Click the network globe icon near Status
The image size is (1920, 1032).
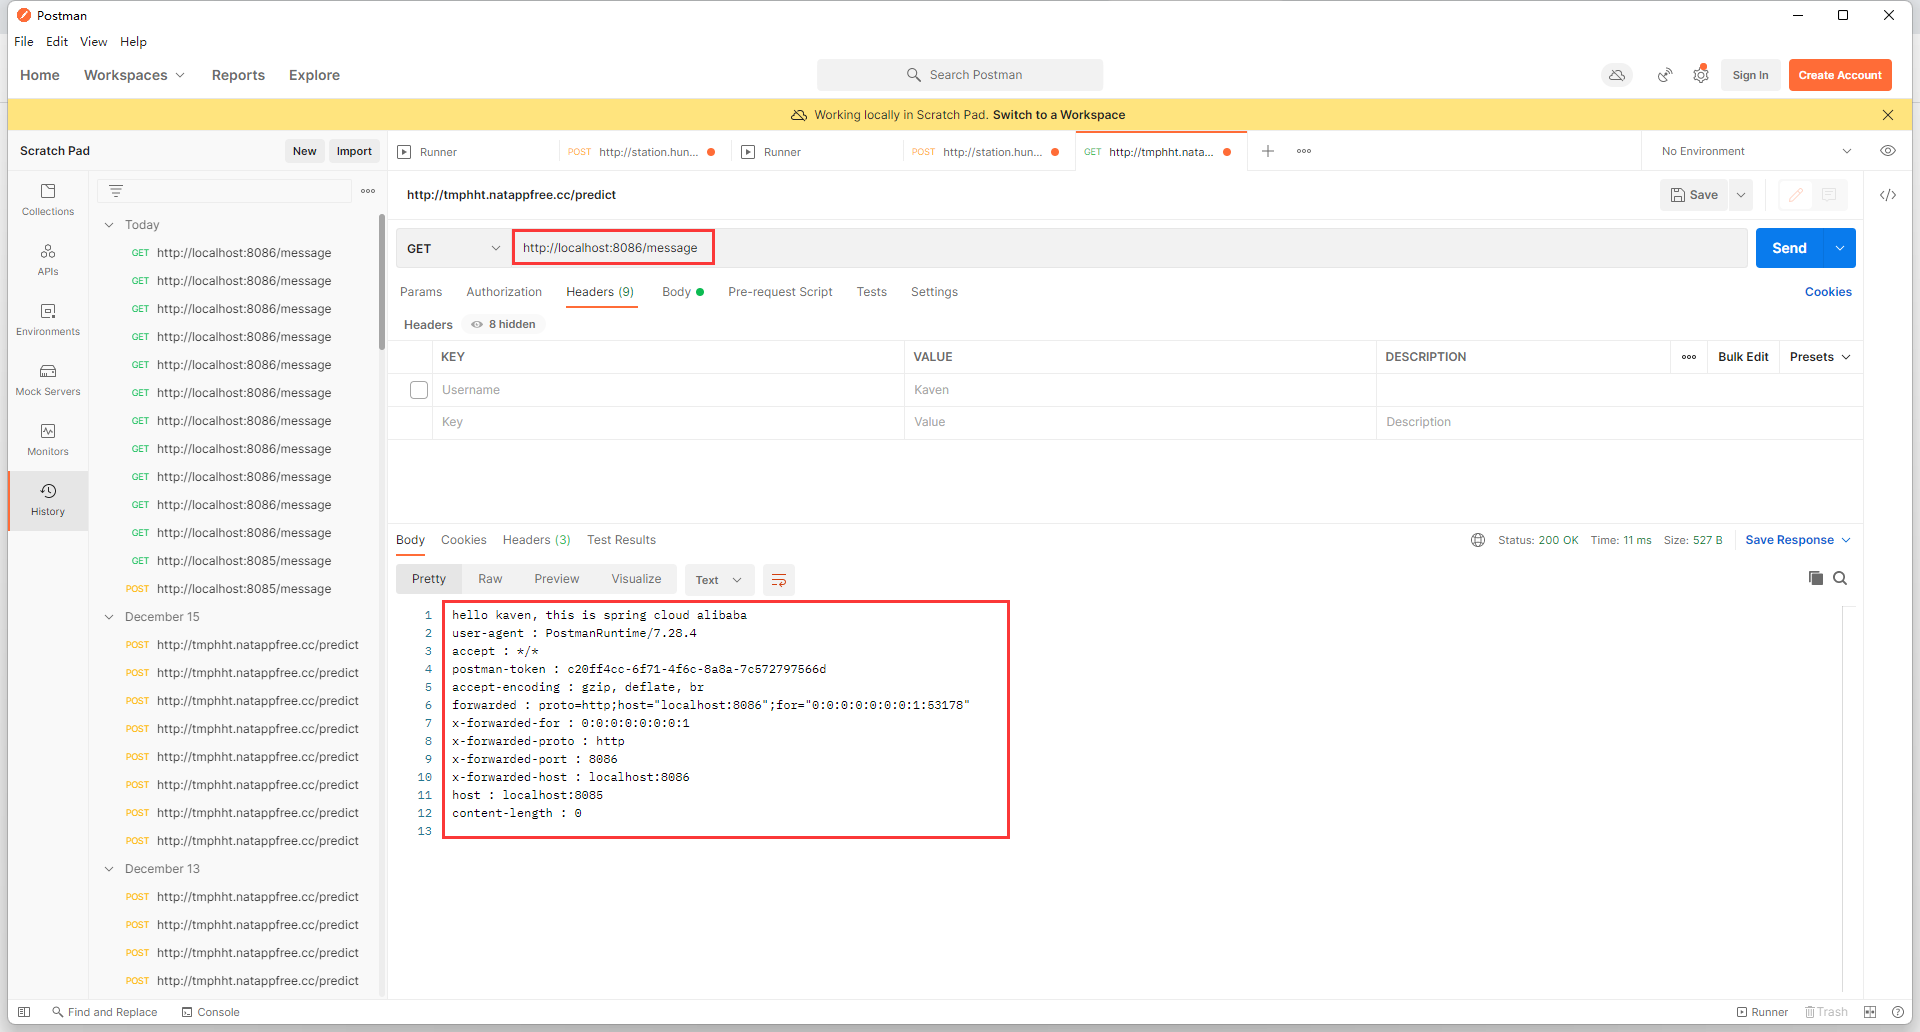point(1478,540)
